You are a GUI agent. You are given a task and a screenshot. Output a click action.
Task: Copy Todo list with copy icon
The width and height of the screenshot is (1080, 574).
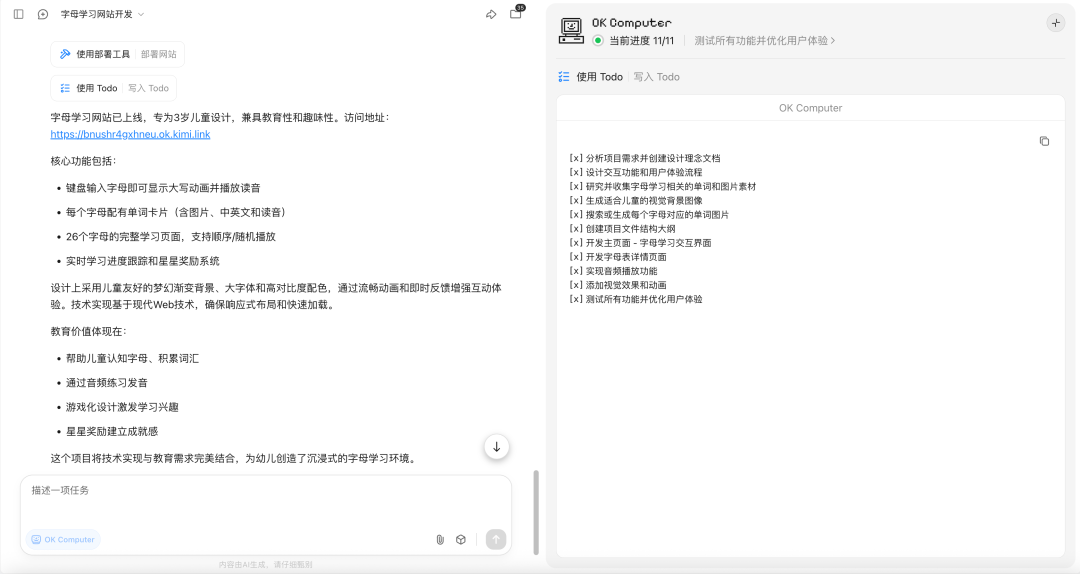(x=1044, y=141)
